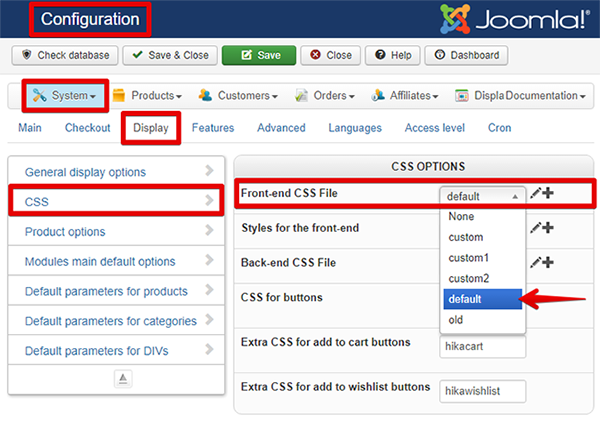600x422 pixels.
Task: Open Modules main default options link
Action: (x=100, y=262)
